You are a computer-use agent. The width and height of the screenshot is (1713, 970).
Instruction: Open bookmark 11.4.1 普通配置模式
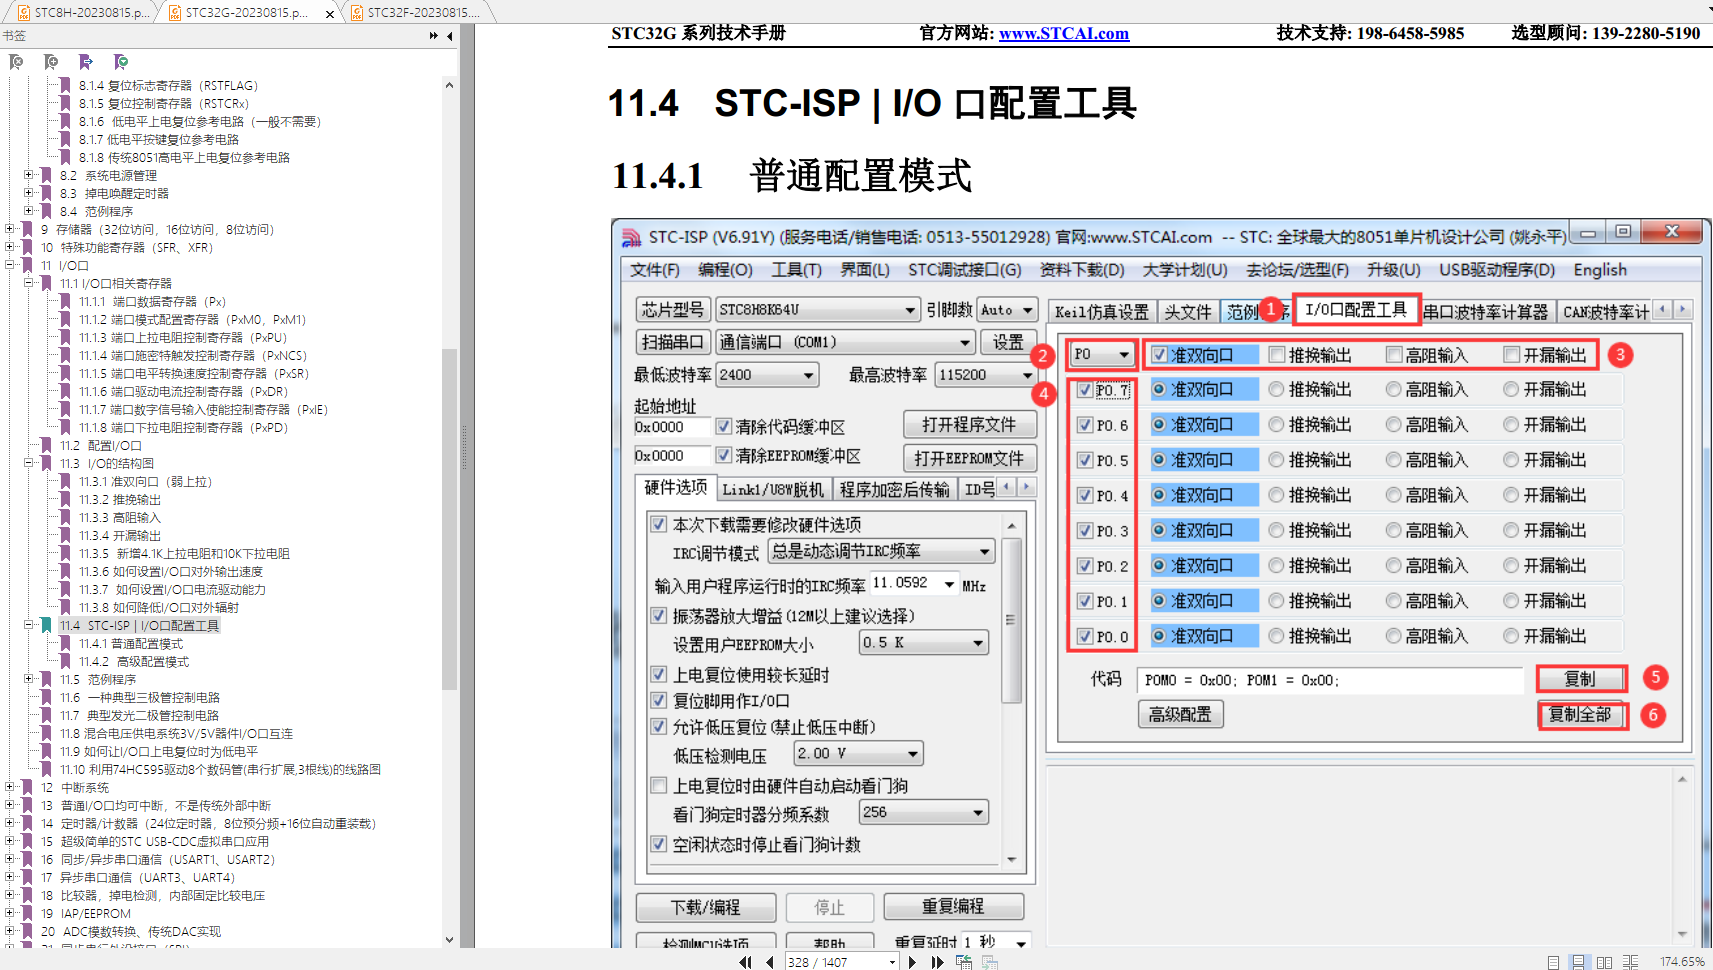tap(131, 644)
